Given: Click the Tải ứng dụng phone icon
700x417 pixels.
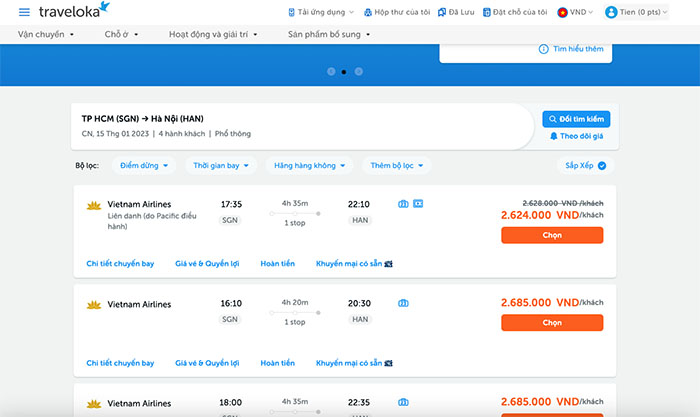Looking at the screenshot, I should point(292,13).
